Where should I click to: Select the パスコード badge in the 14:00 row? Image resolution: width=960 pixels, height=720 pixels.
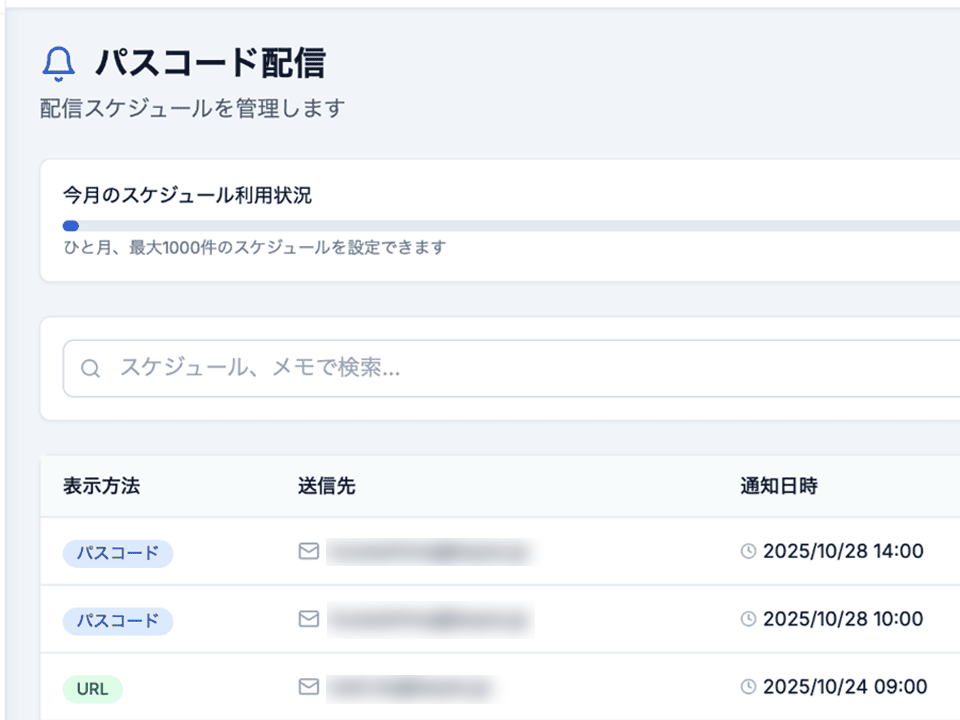tap(118, 552)
